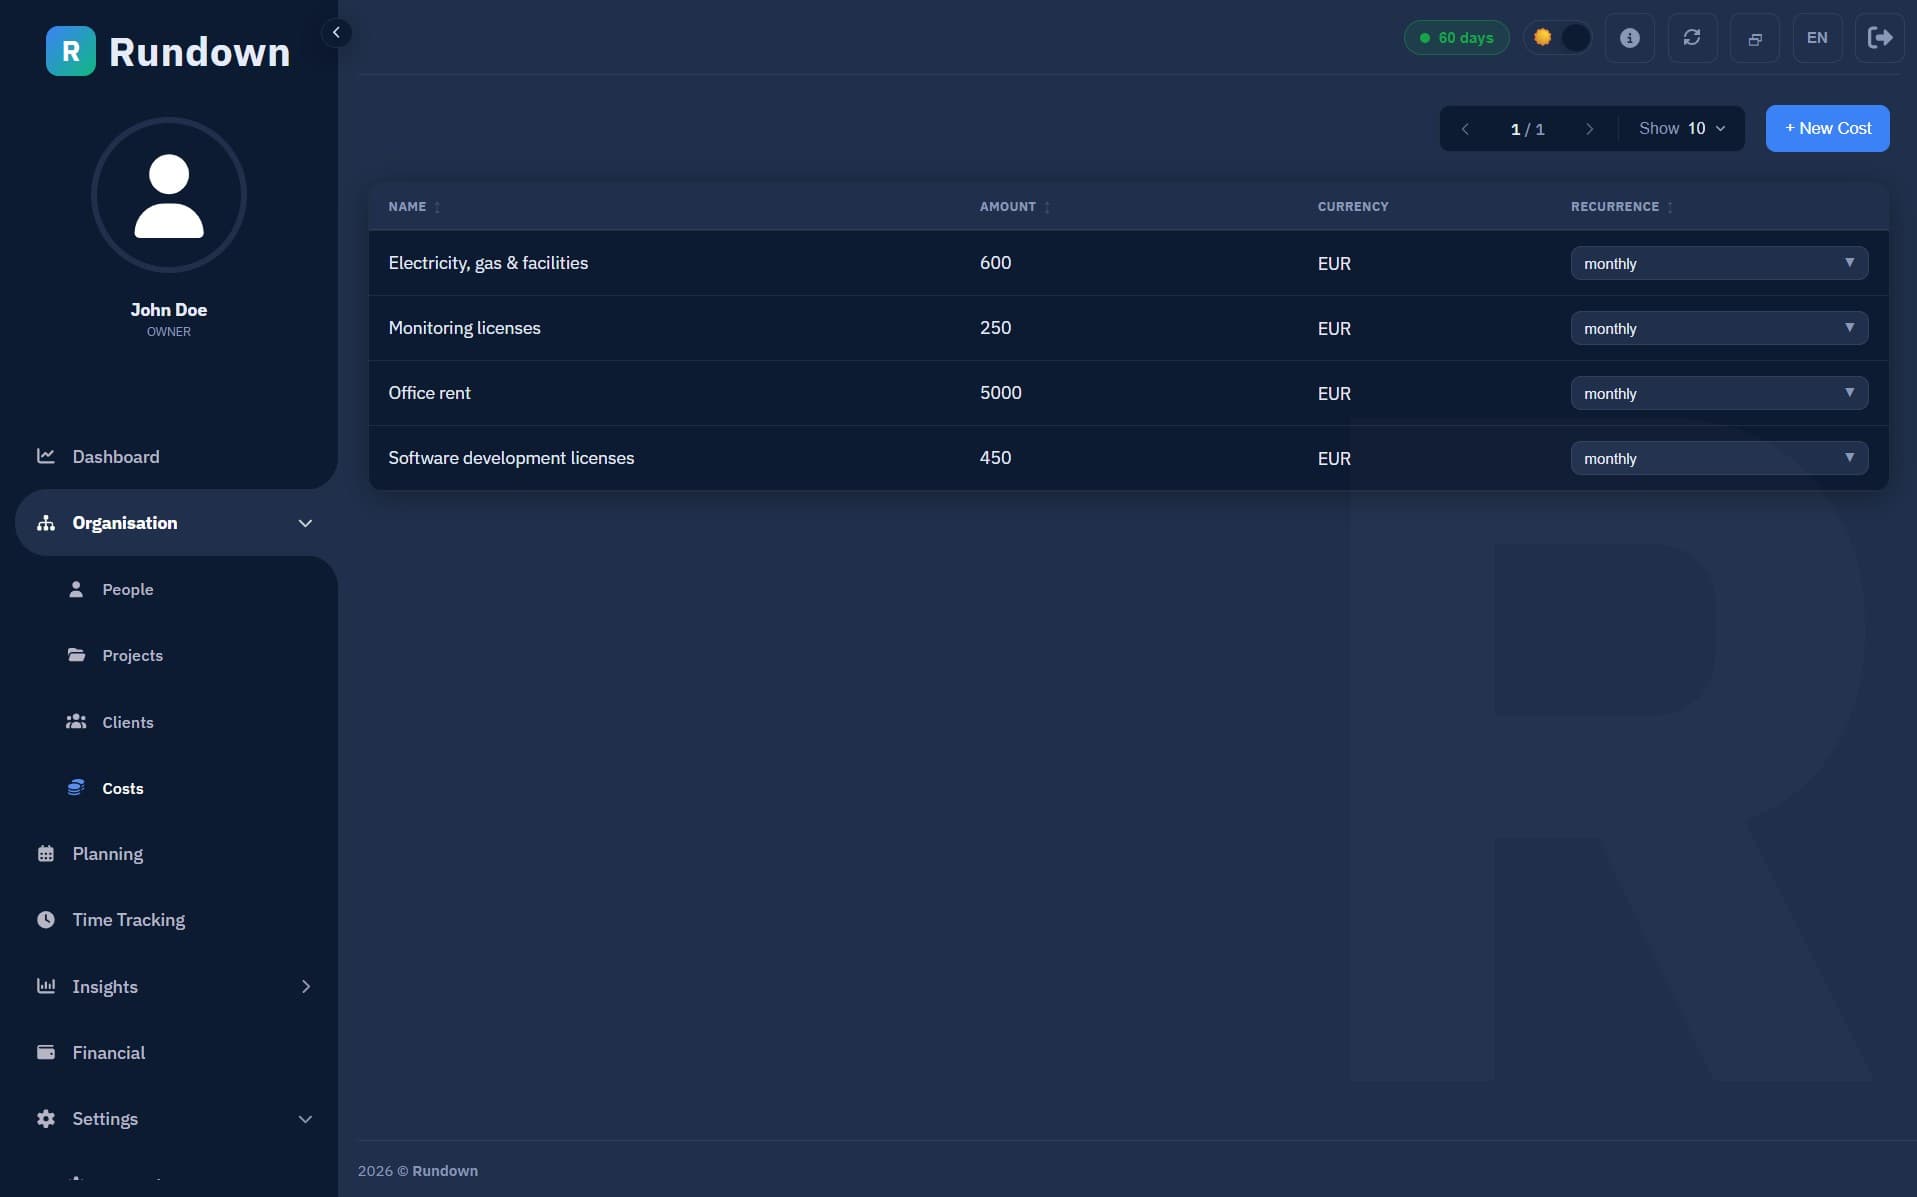Click the New Cost button
Viewport: 1917px width, 1197px height.
coord(1827,129)
